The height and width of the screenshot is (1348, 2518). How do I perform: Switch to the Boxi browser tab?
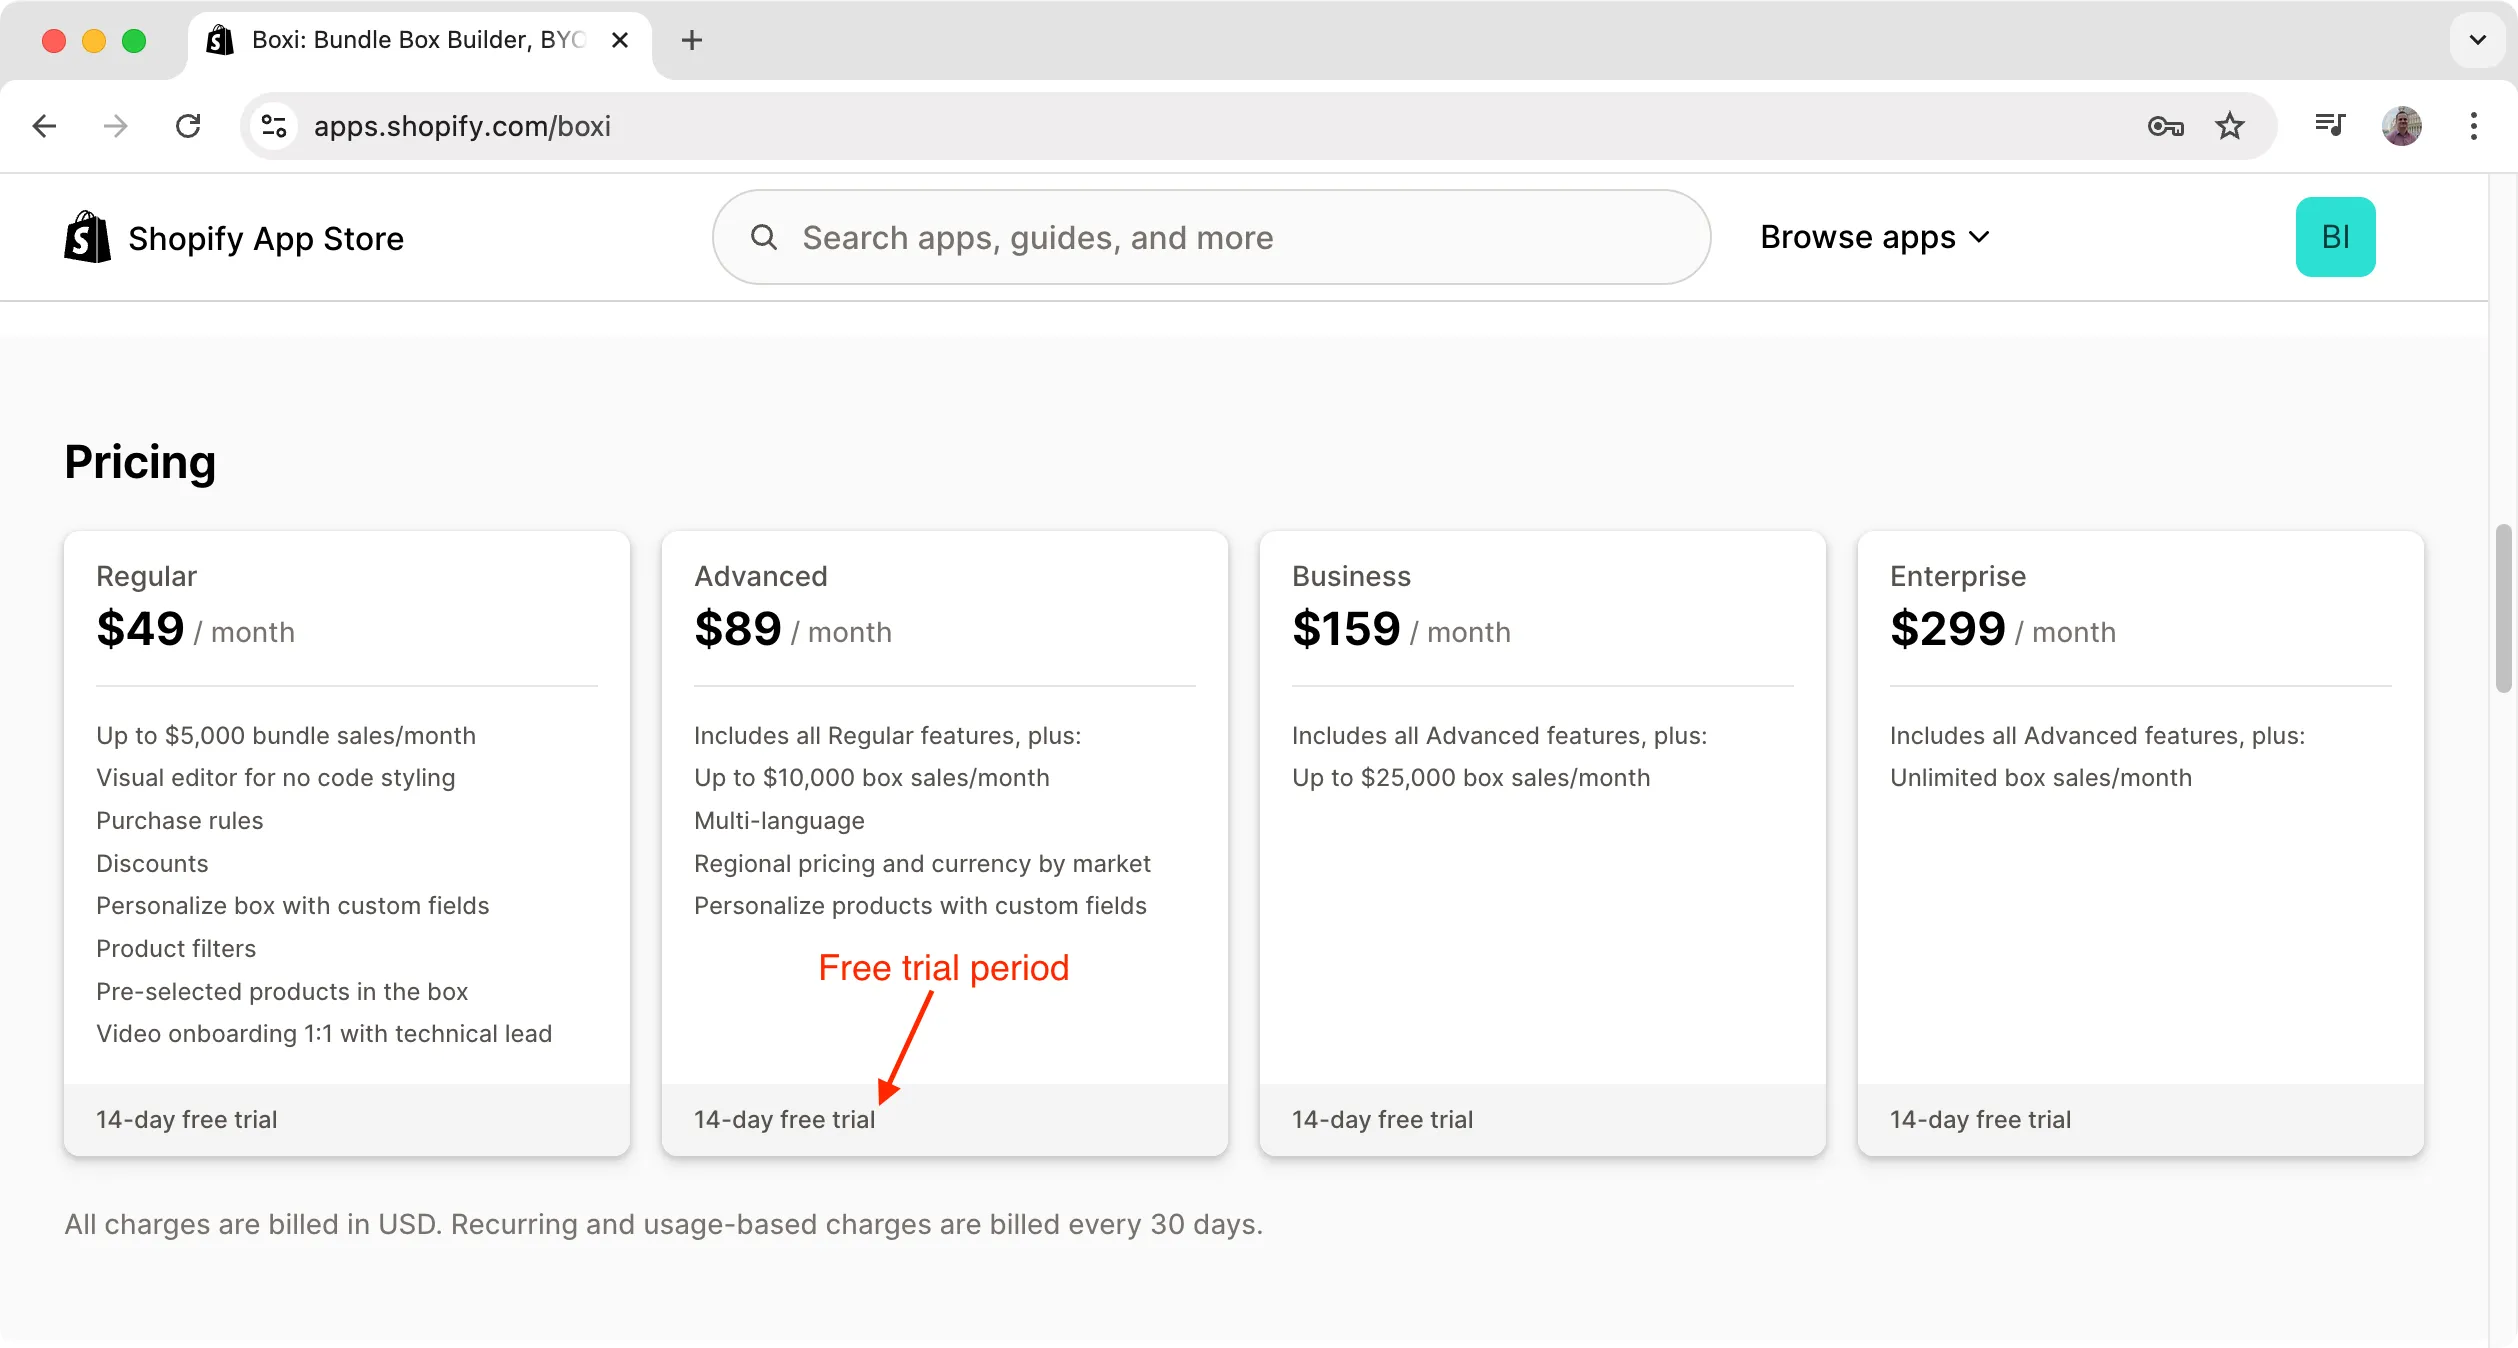[400, 40]
